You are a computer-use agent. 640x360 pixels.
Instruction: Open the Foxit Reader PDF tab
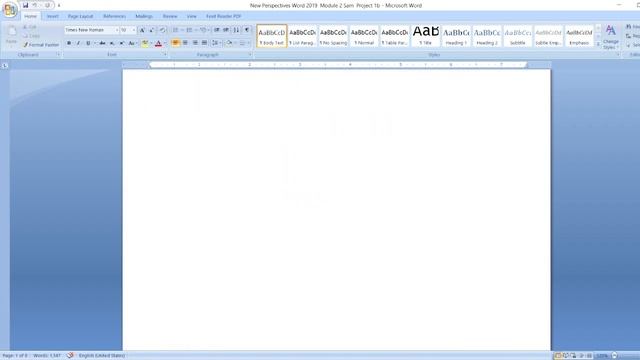tap(223, 16)
